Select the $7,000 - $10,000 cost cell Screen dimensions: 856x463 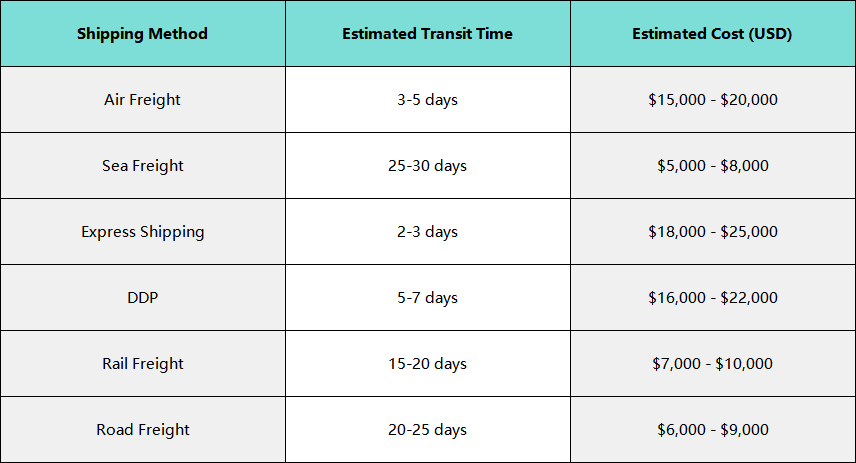pos(712,364)
